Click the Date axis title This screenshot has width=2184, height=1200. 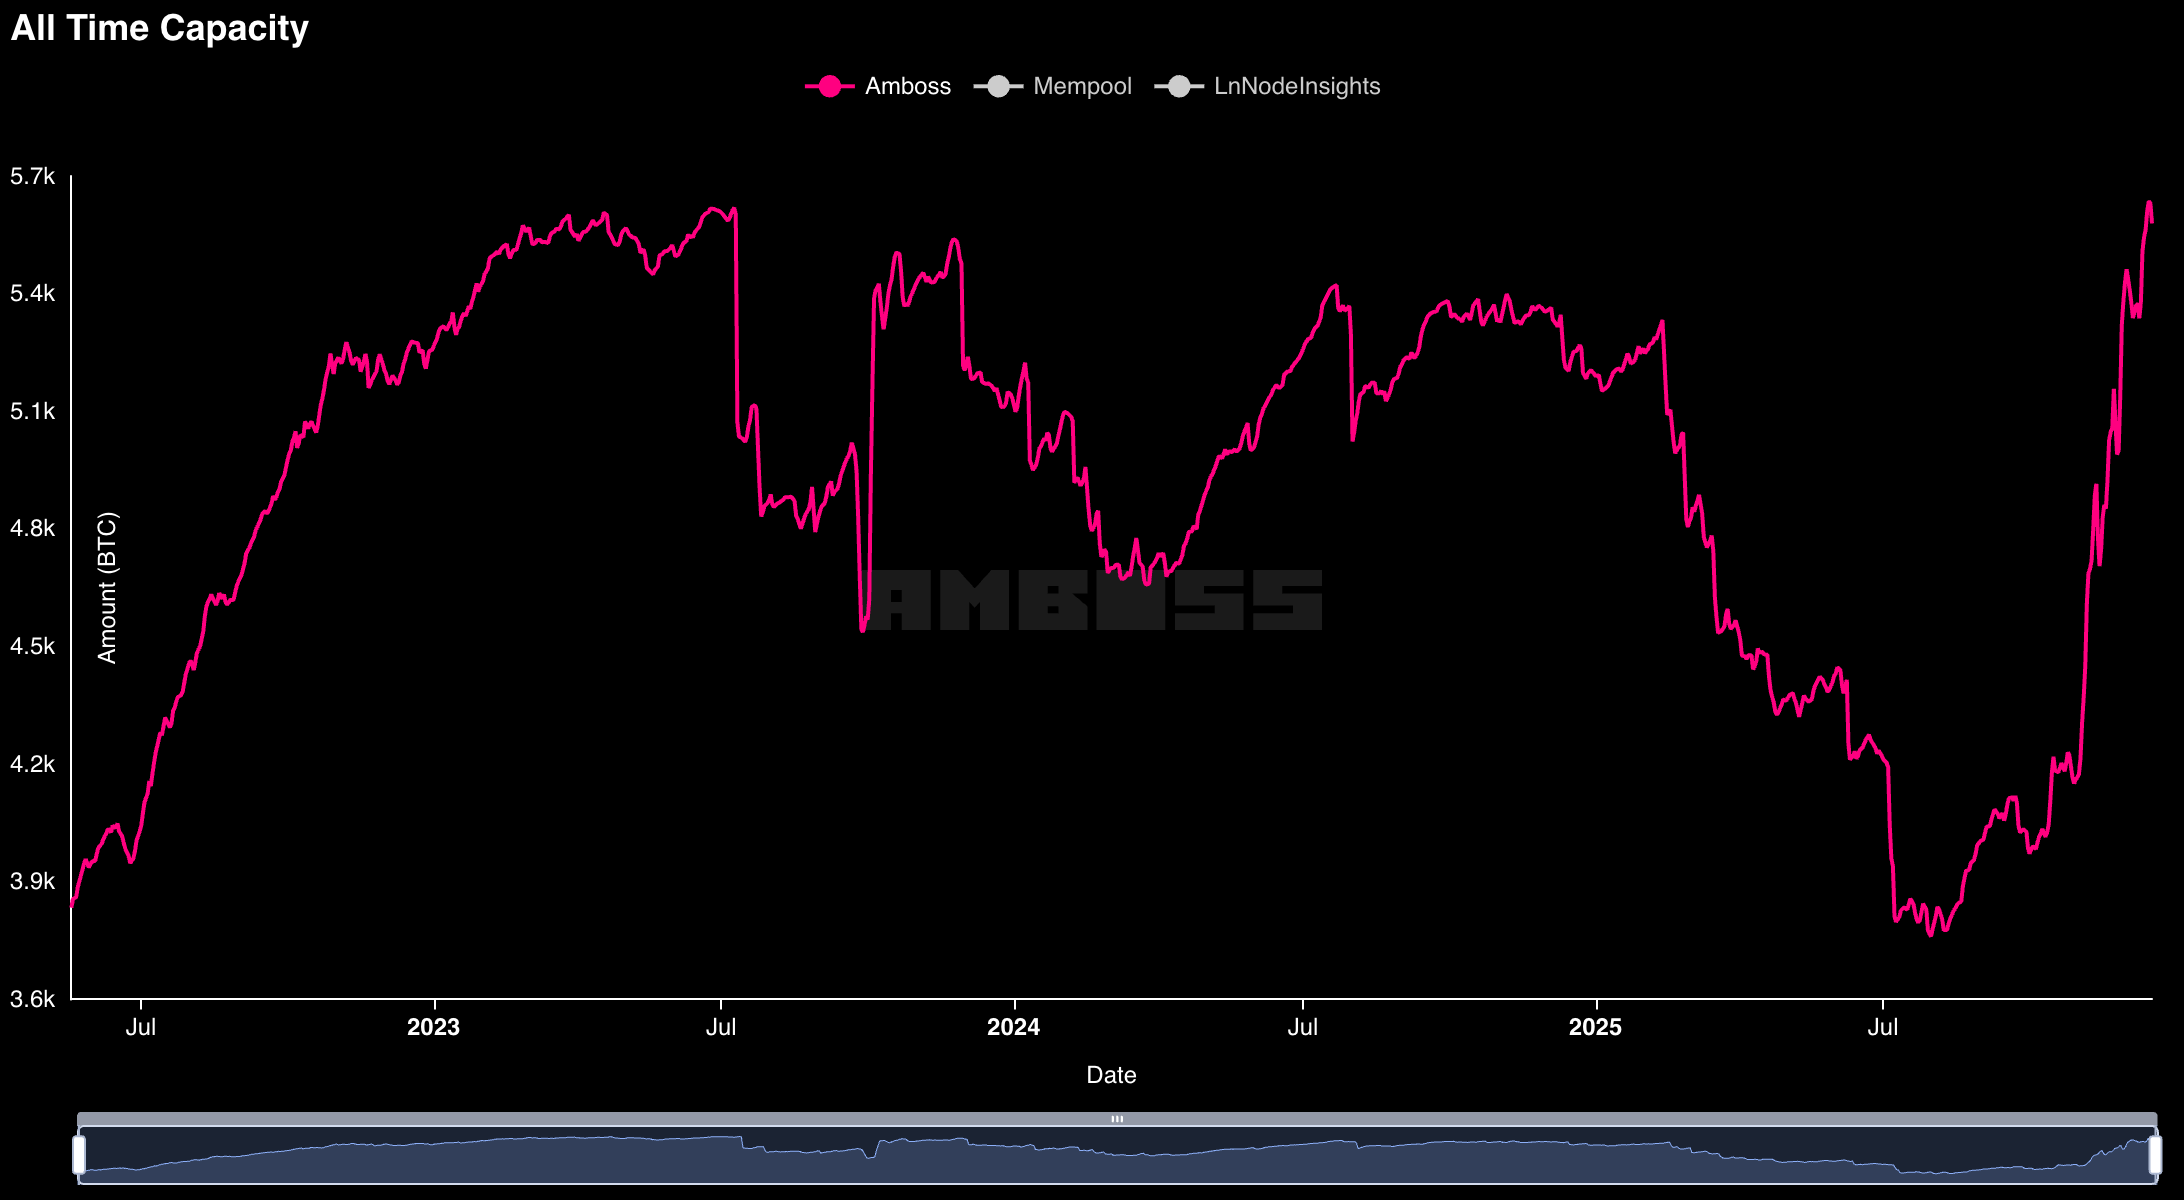1111,1075
